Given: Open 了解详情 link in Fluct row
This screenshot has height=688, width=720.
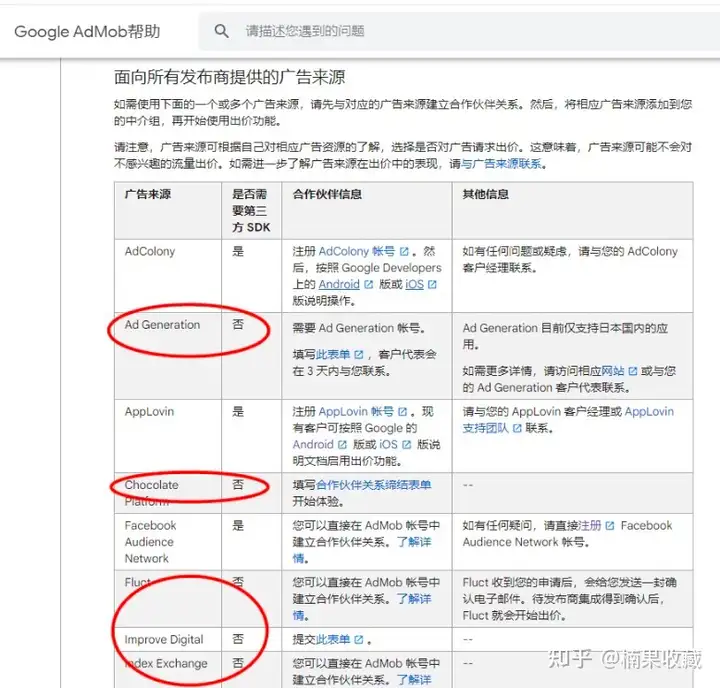Looking at the screenshot, I should tap(414, 599).
